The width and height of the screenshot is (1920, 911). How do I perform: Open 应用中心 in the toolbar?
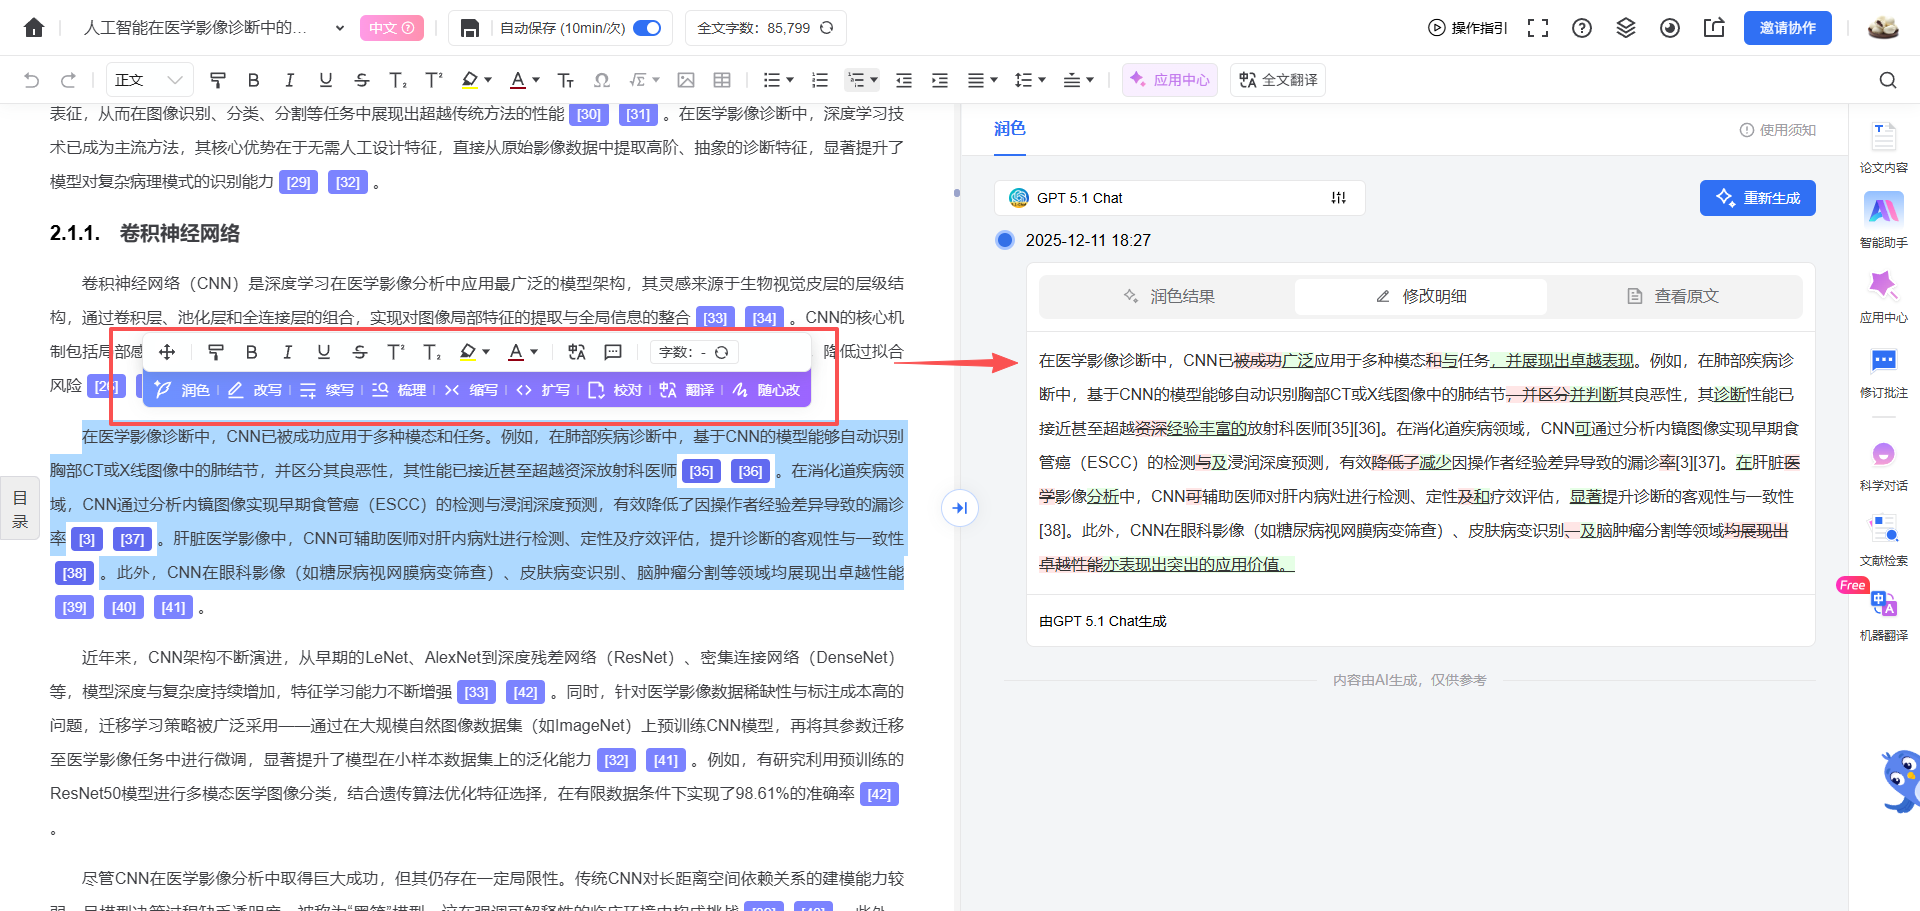point(1170,80)
